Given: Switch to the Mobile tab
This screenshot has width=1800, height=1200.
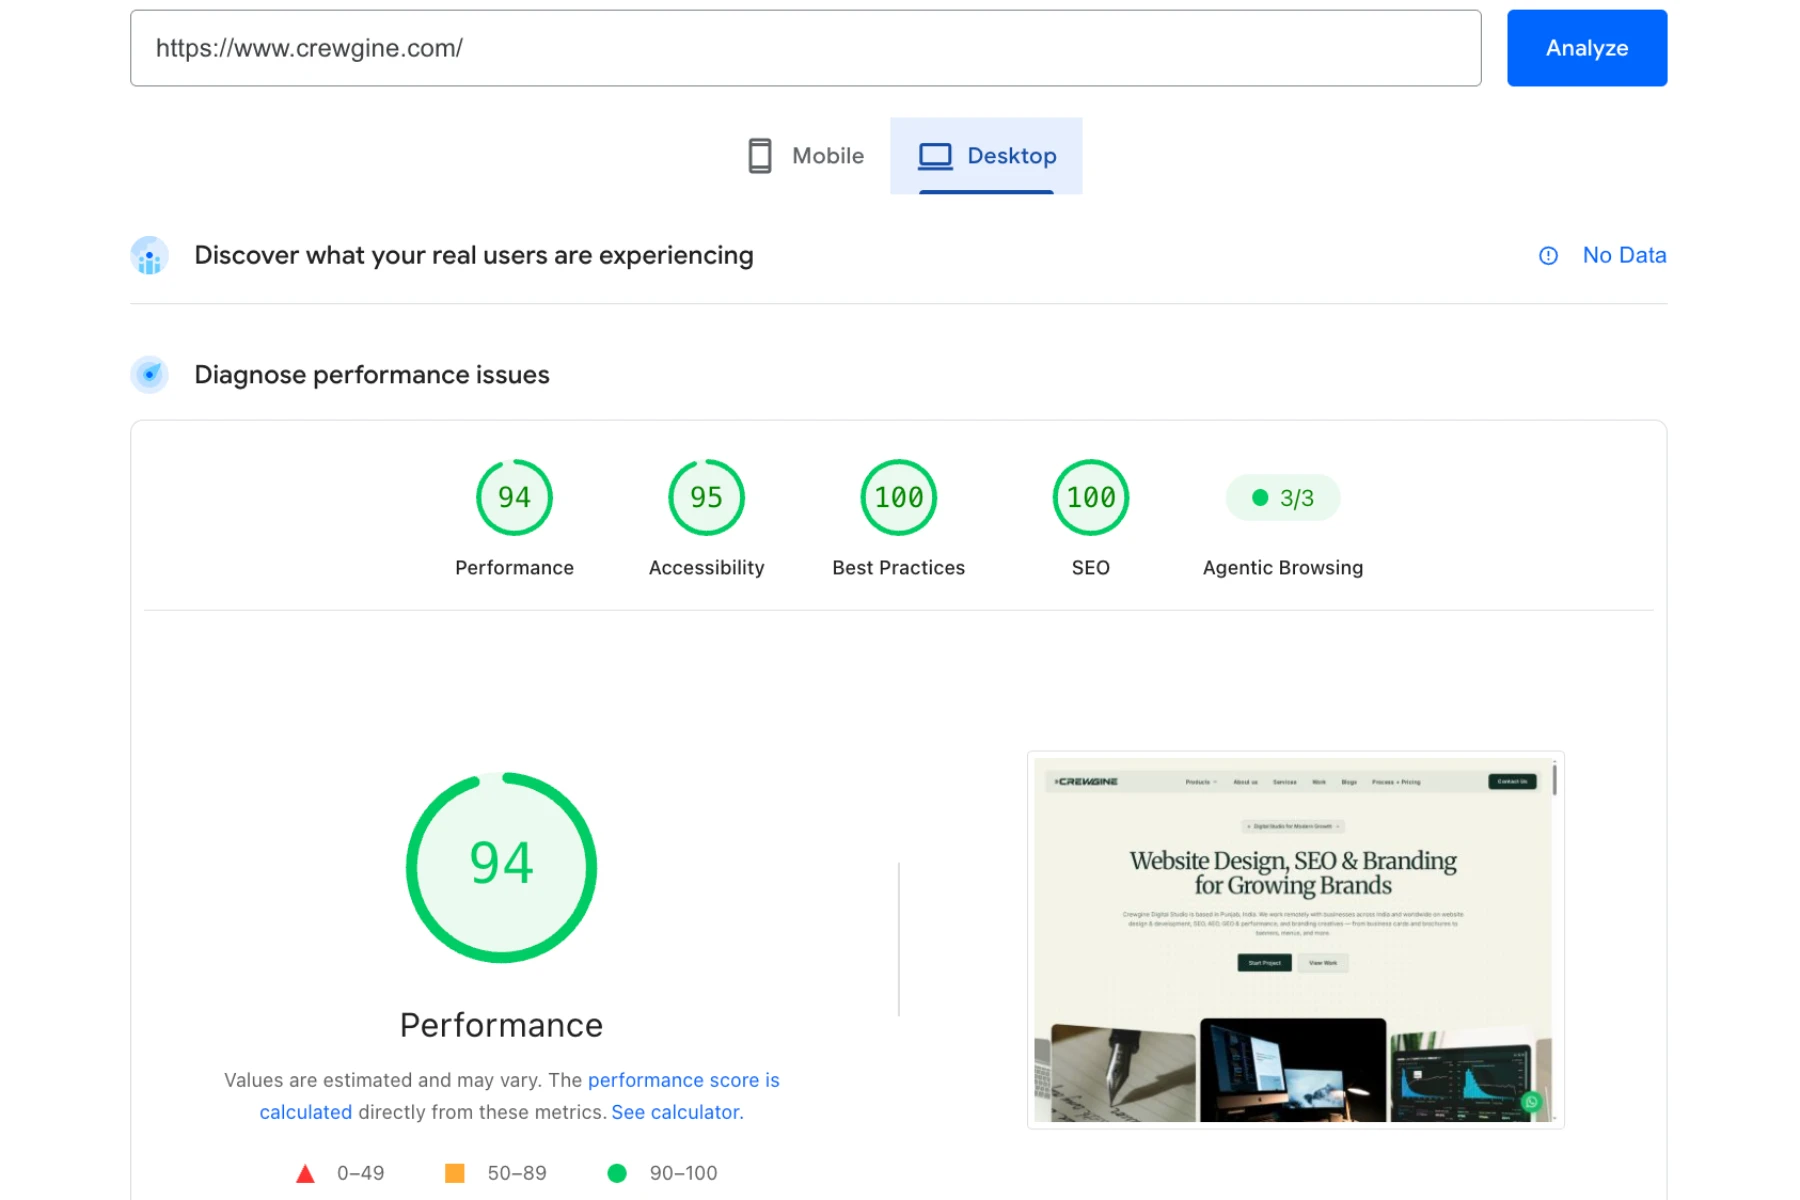Looking at the screenshot, I should pos(806,156).
